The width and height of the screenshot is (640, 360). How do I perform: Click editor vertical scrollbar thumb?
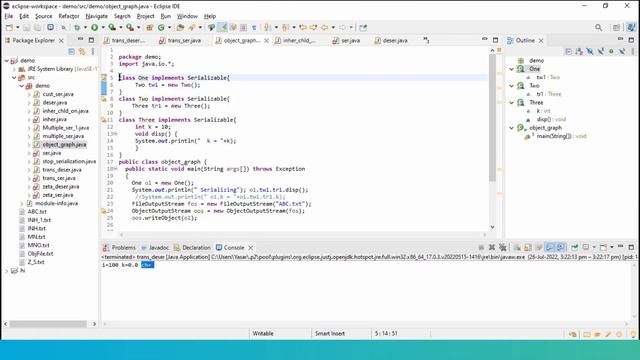(492, 118)
